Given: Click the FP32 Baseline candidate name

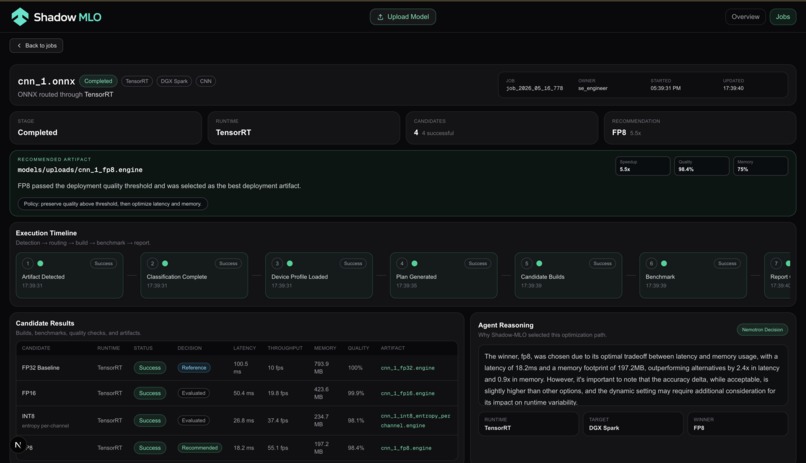Looking at the screenshot, I should [41, 368].
